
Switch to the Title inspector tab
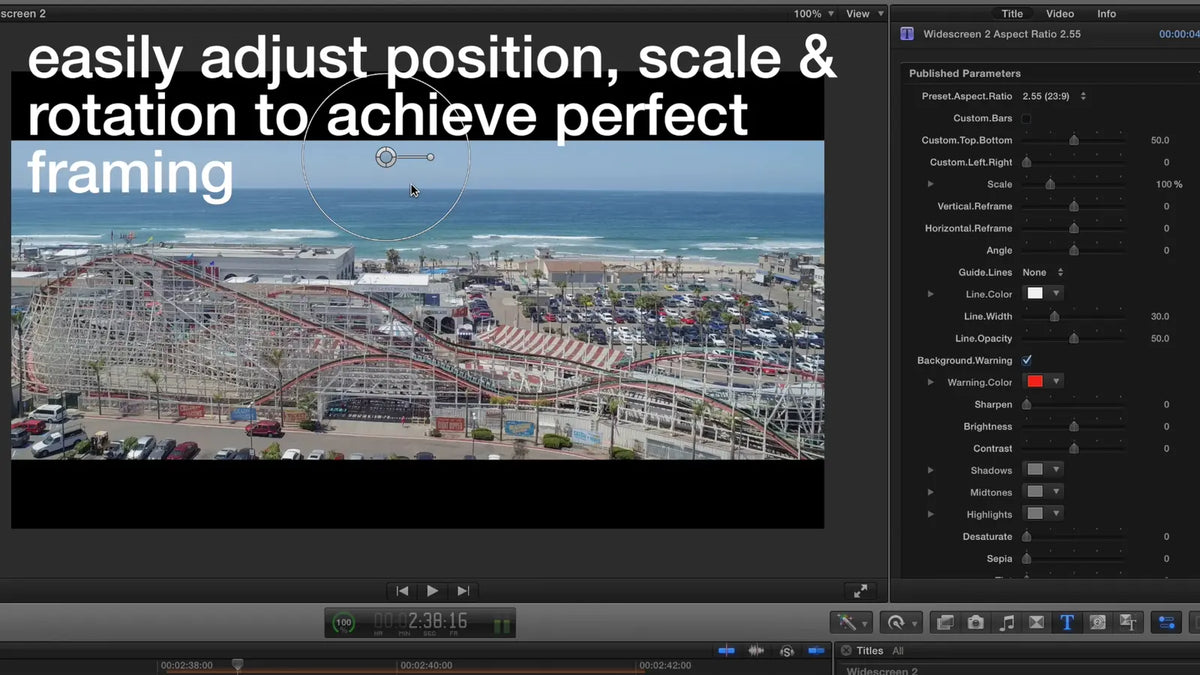(1013, 14)
